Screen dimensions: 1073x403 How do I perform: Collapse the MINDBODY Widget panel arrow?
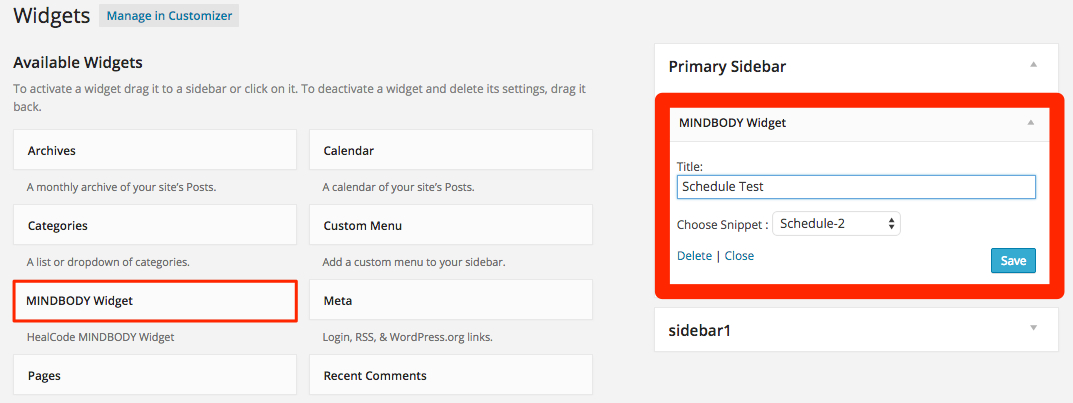click(1031, 122)
